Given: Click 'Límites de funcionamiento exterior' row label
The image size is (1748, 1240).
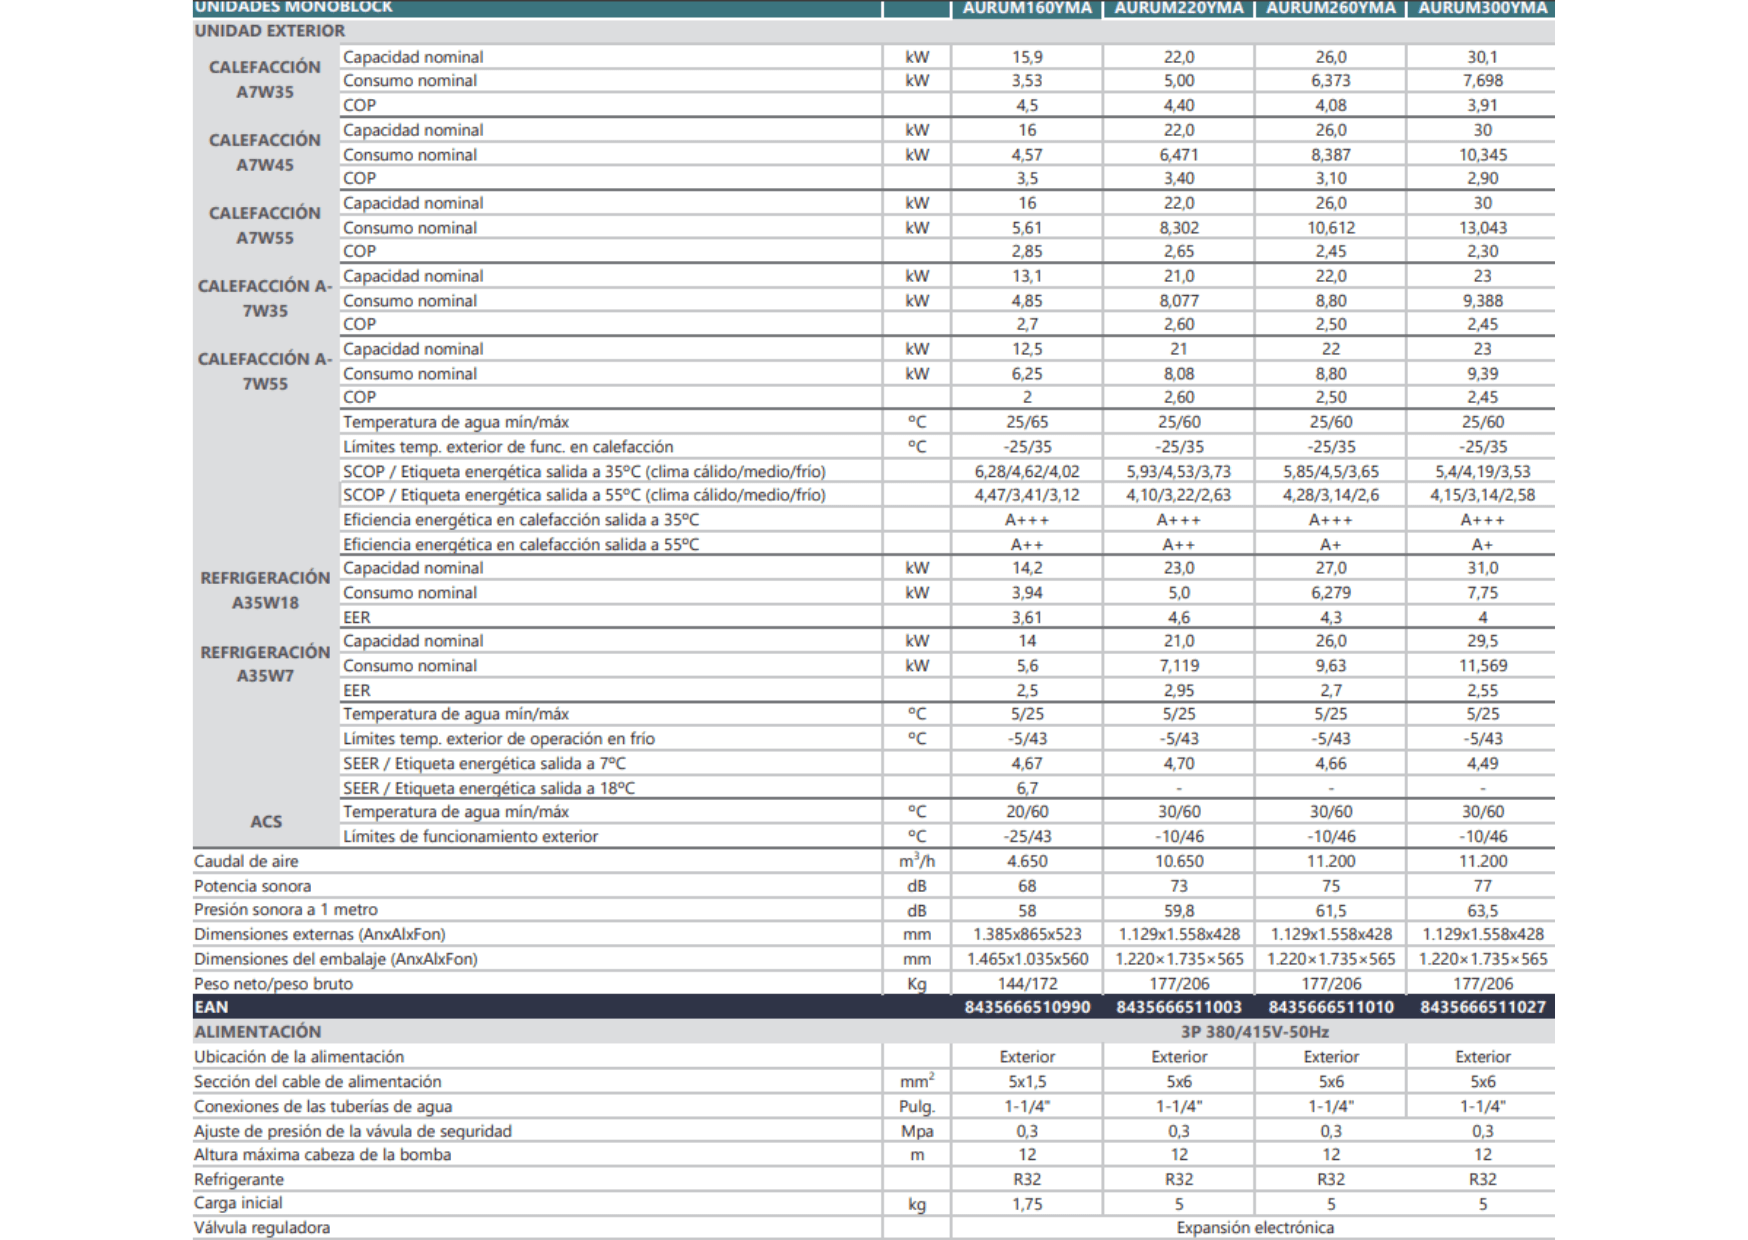Looking at the screenshot, I should coord(470,837).
